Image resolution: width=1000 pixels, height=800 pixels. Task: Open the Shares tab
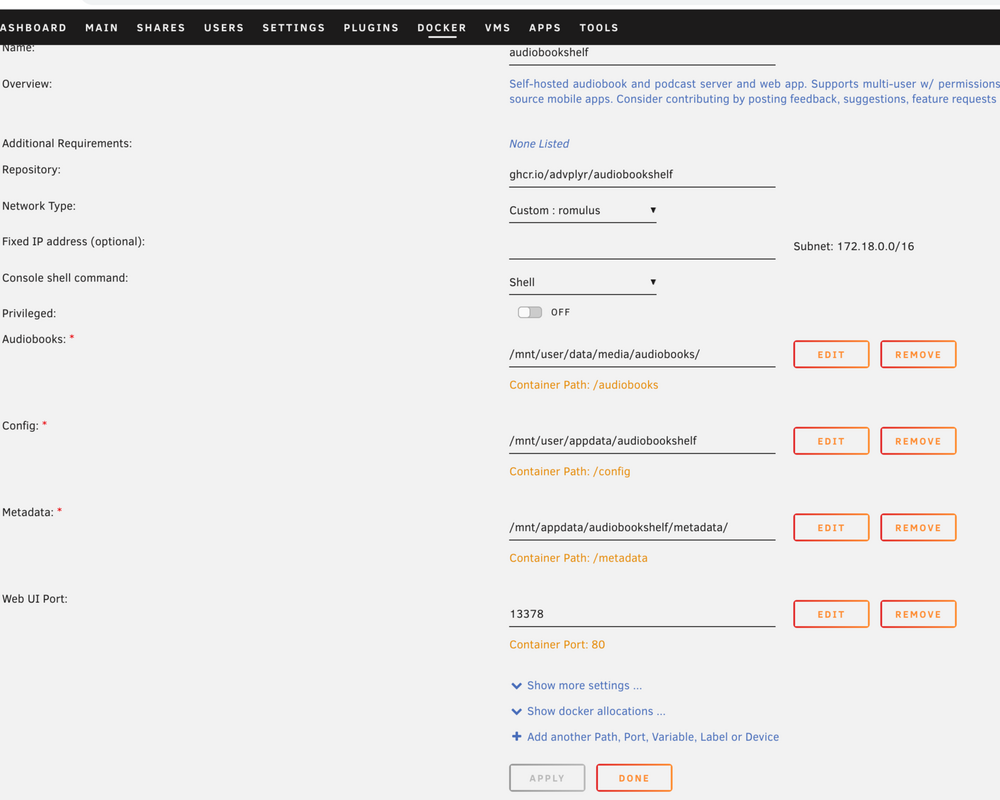(161, 28)
